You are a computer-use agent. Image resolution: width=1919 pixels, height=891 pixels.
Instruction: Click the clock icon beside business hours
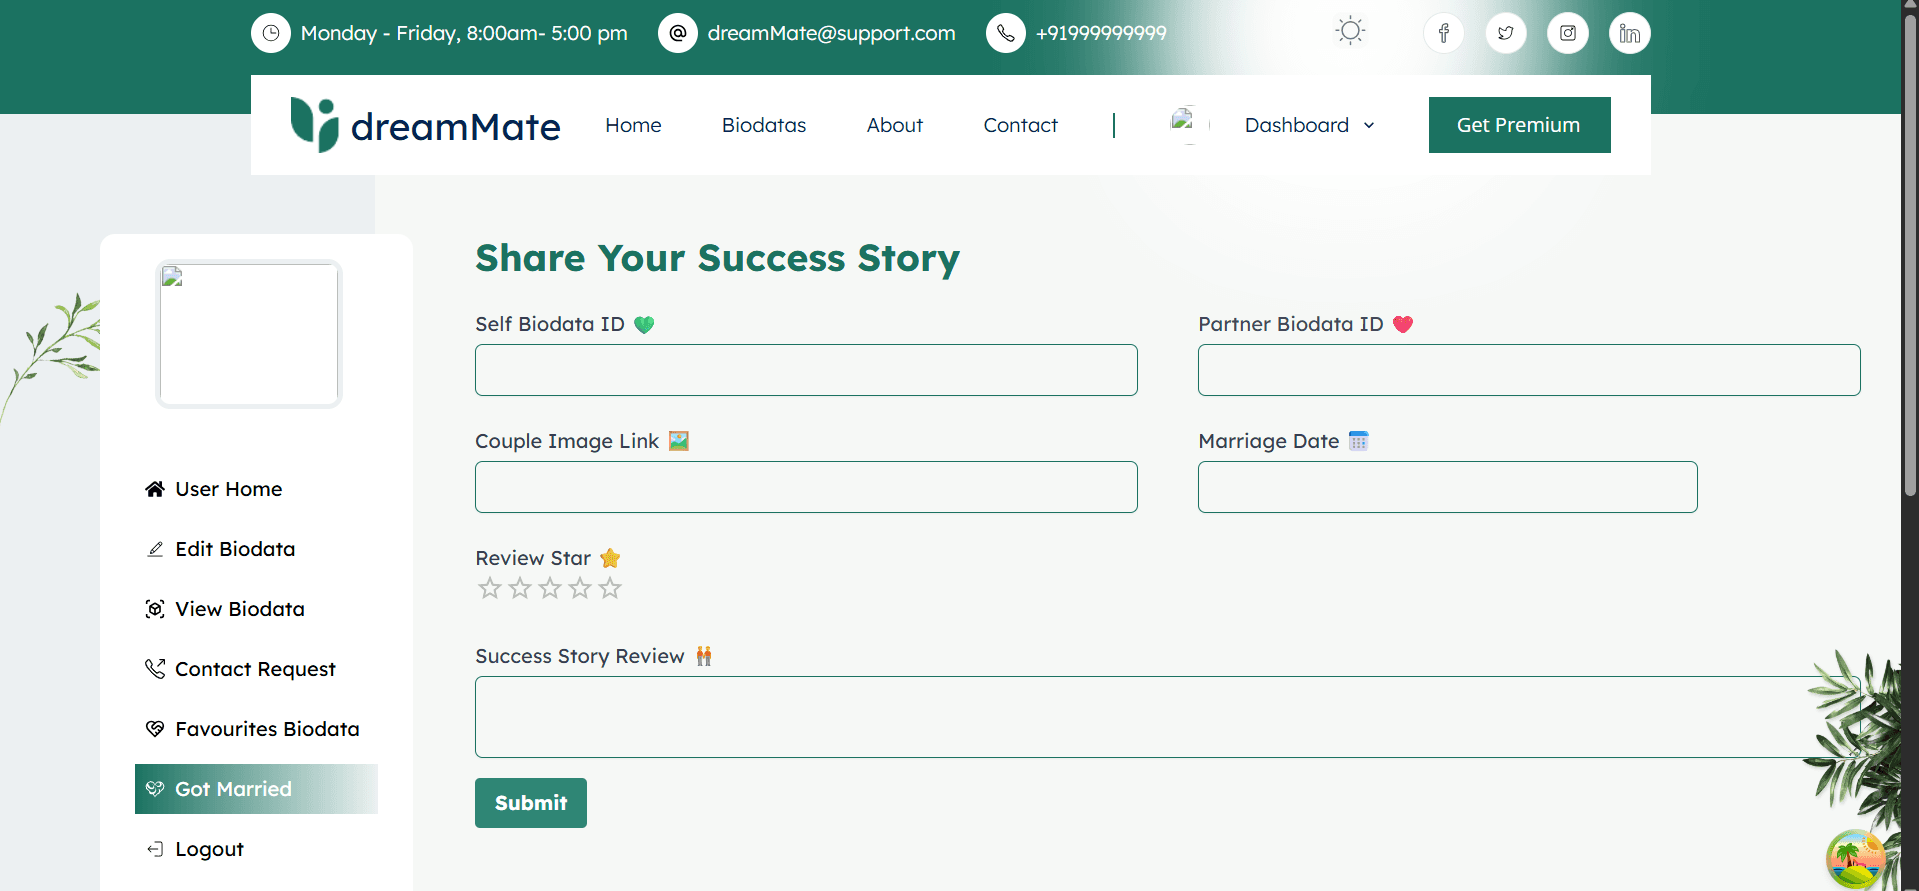click(x=271, y=33)
